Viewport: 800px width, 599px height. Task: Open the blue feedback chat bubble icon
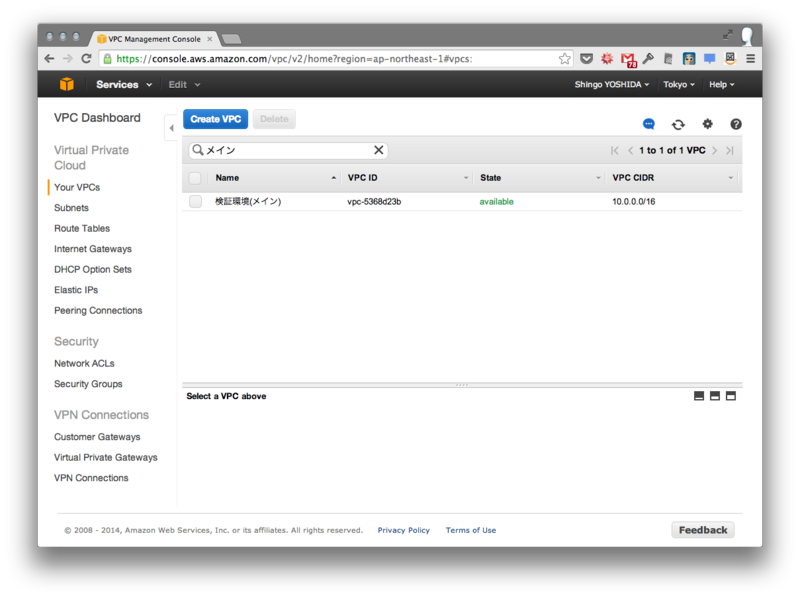point(648,124)
